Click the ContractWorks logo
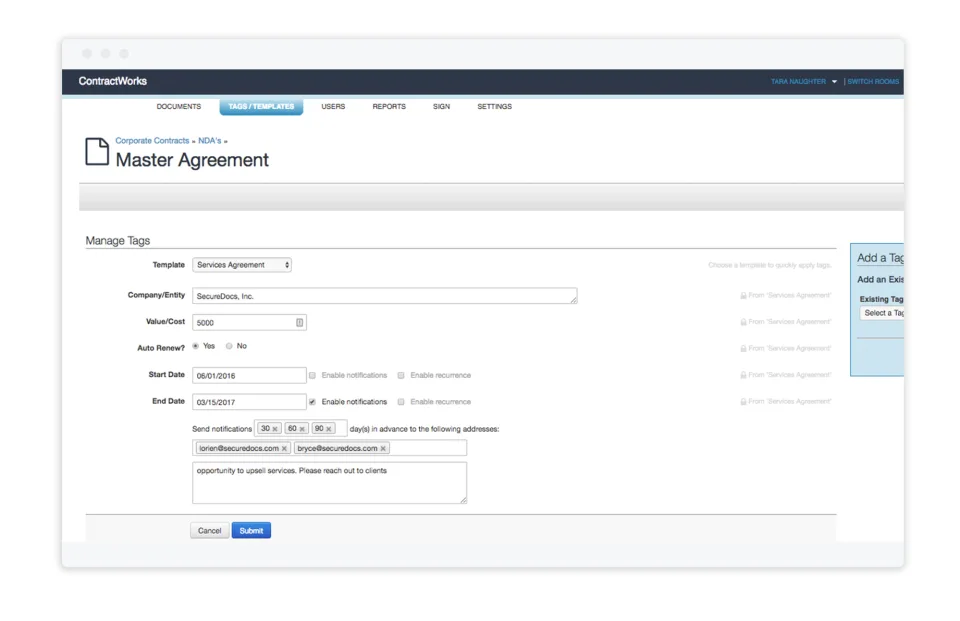The width and height of the screenshot is (960, 621). pyautogui.click(x=113, y=81)
